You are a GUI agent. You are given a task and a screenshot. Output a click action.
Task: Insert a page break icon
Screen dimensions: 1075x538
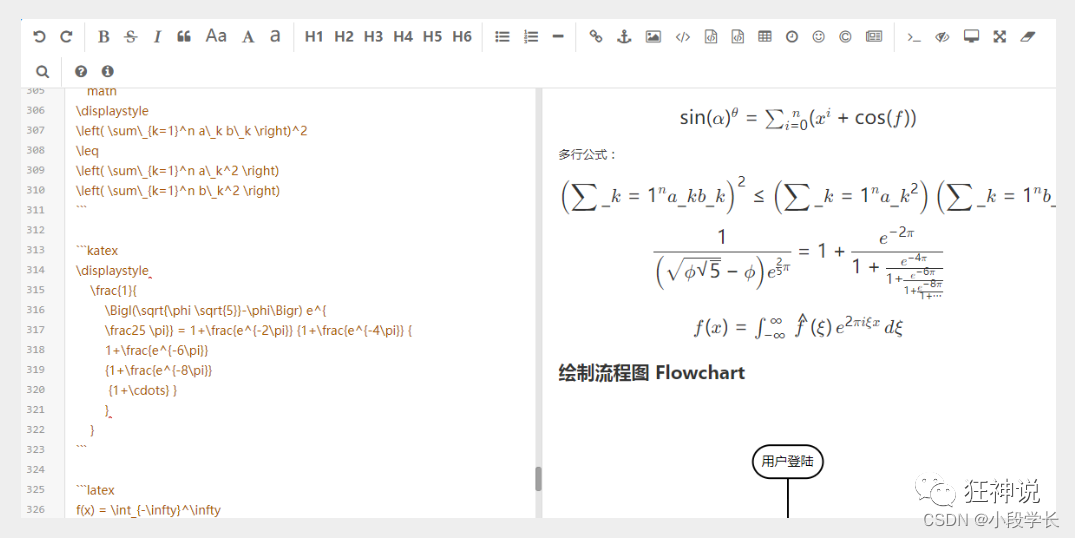coord(873,37)
